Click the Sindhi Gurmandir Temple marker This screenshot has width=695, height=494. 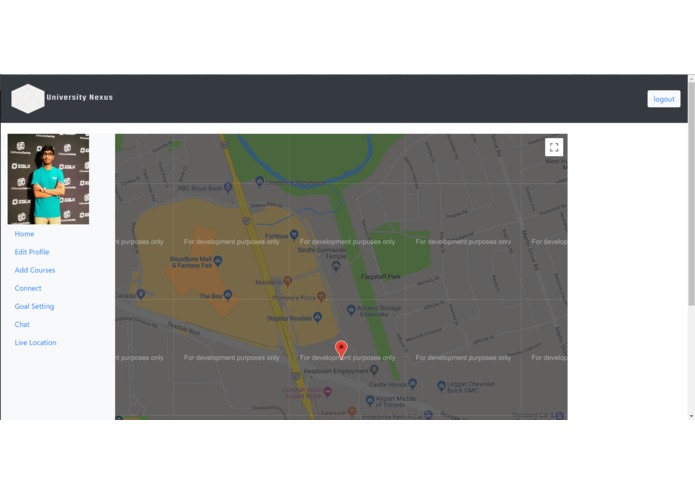[336, 266]
